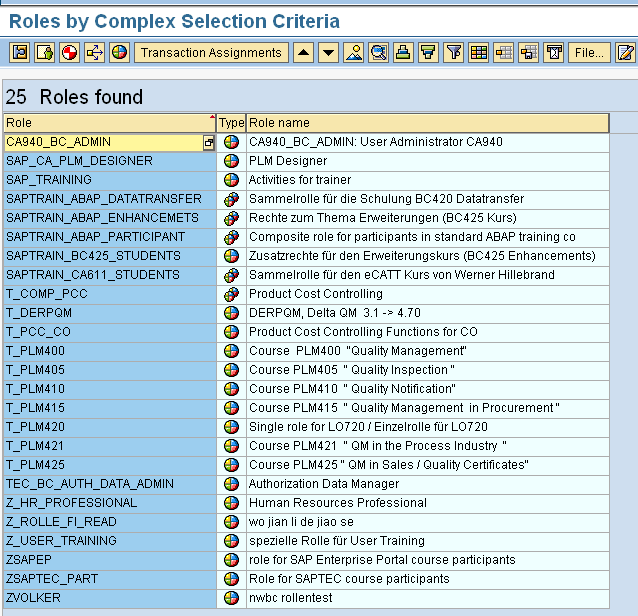Click the type icon for SAP_TRAINING
Viewport: 638px width, 616px height.
[231, 180]
